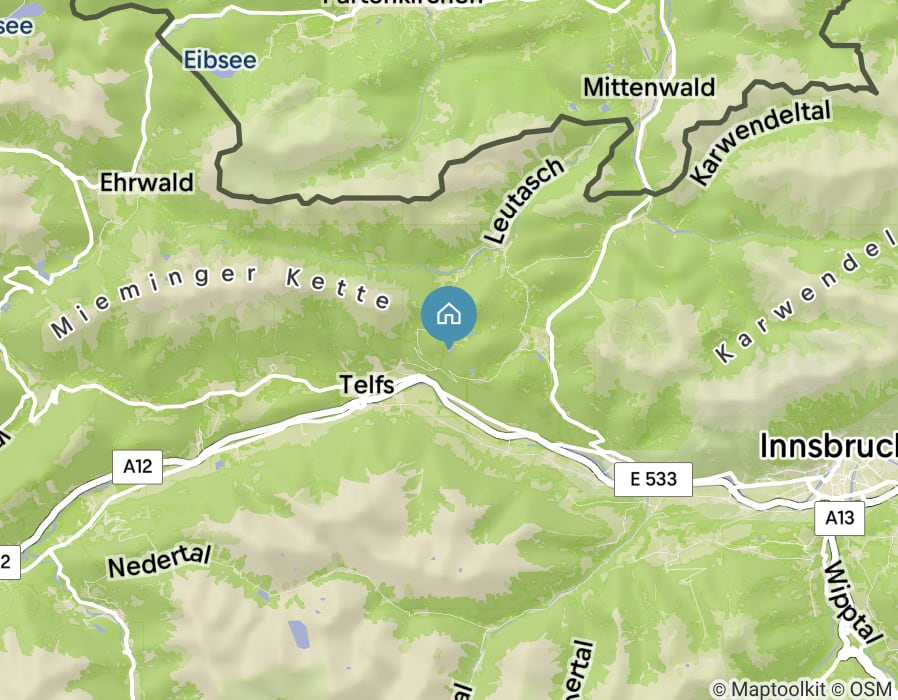Select the Eibsee lake label
Screen dimensions: 898x700
220,60
